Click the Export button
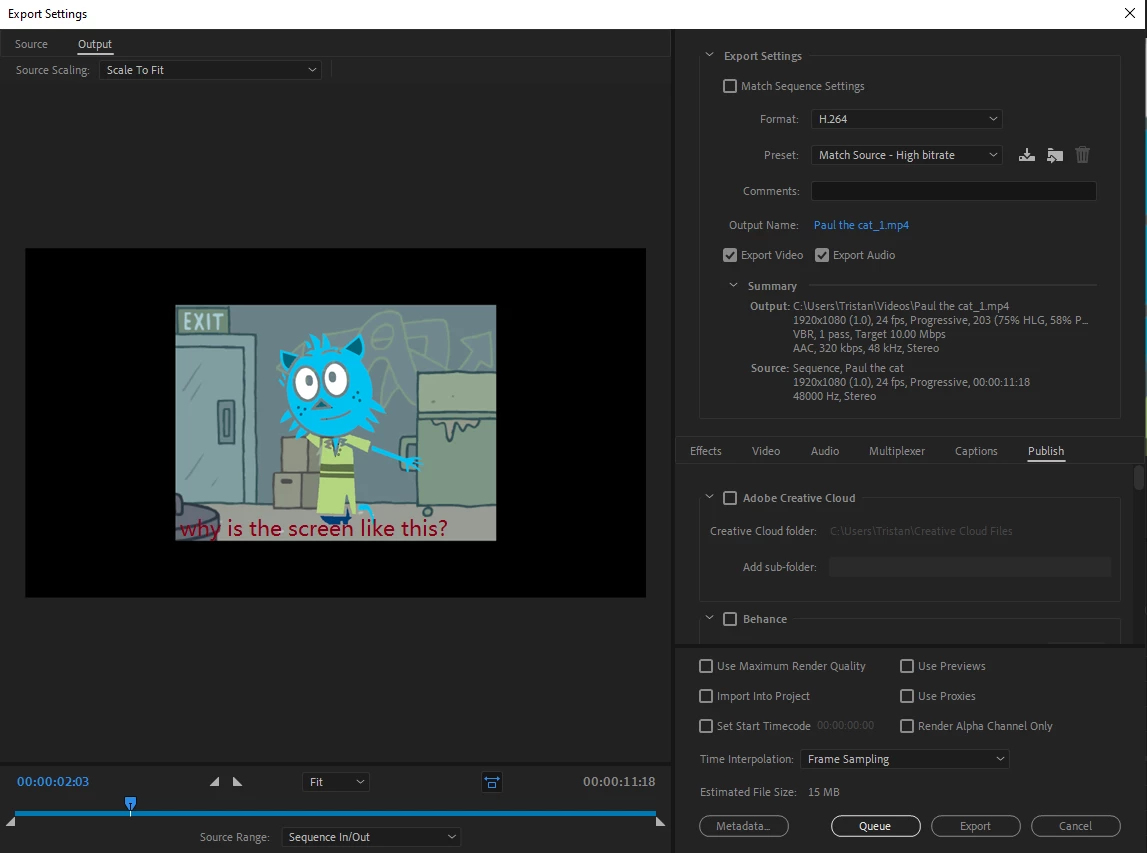The image size is (1147, 853). [975, 826]
